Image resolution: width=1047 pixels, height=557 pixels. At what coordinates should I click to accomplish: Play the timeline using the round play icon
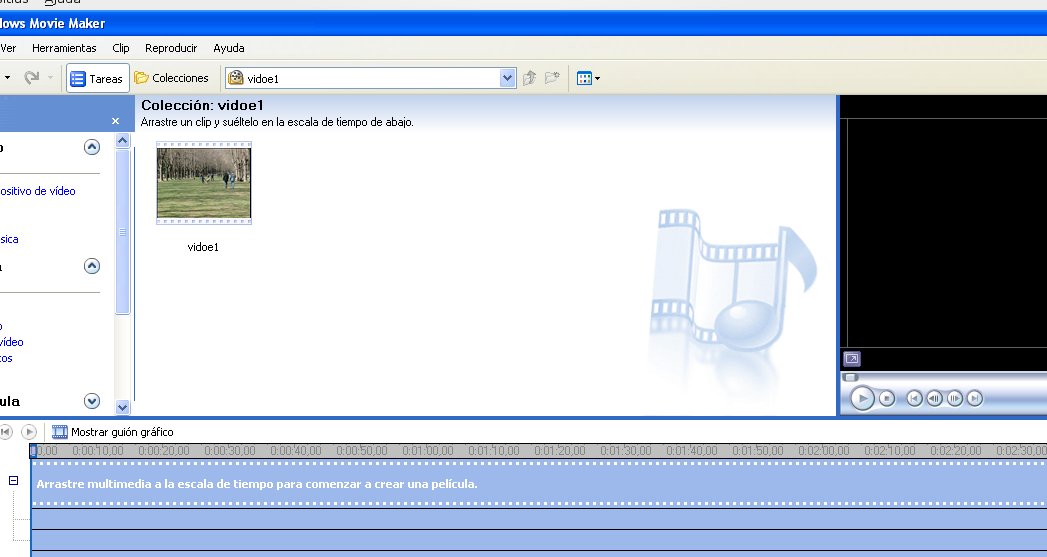[29, 432]
